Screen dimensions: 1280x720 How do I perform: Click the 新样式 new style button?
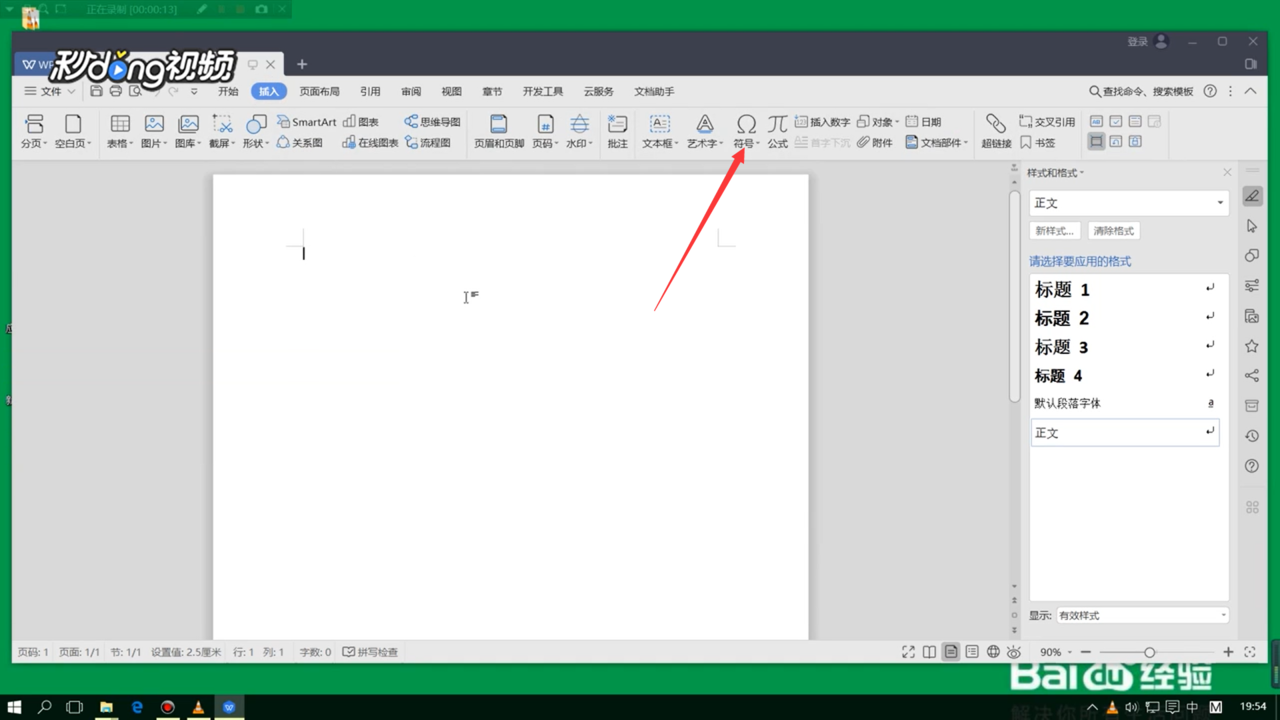tap(1055, 231)
